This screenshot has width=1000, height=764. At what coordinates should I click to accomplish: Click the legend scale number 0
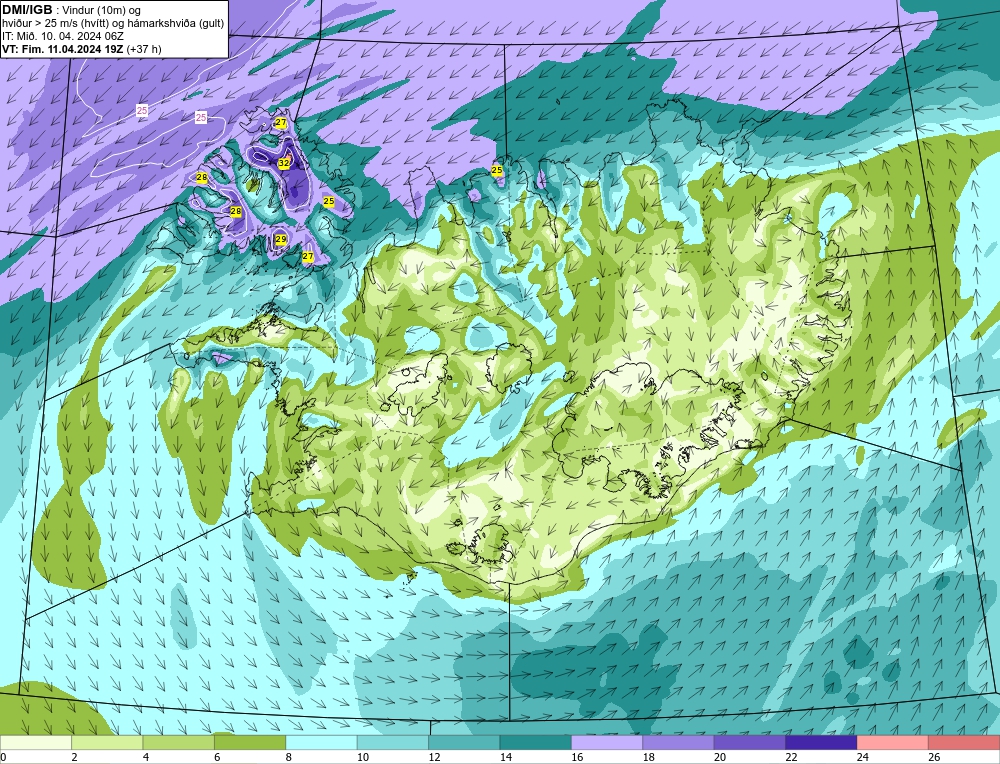(x=3, y=757)
